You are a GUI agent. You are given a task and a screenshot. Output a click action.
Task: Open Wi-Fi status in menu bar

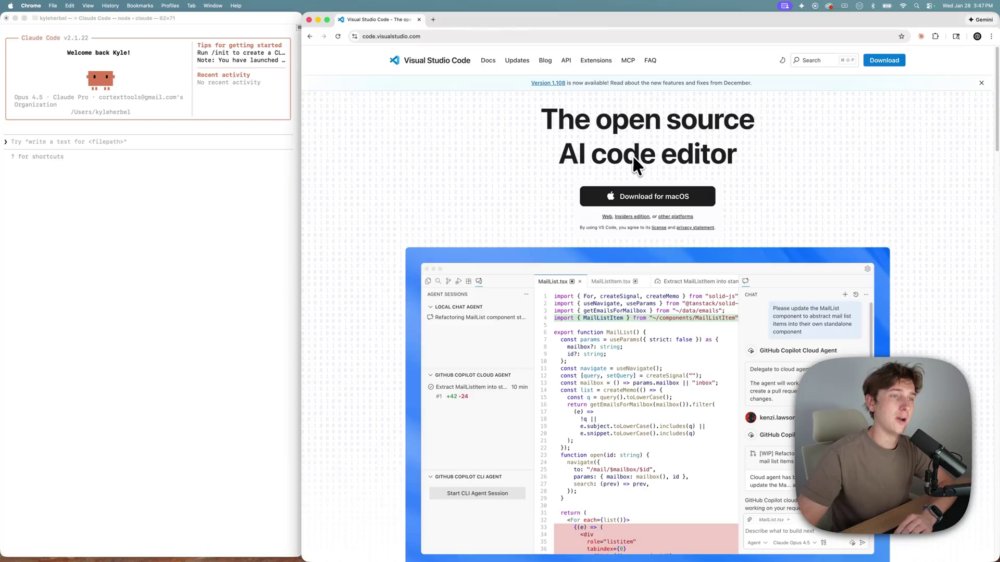(x=903, y=6)
